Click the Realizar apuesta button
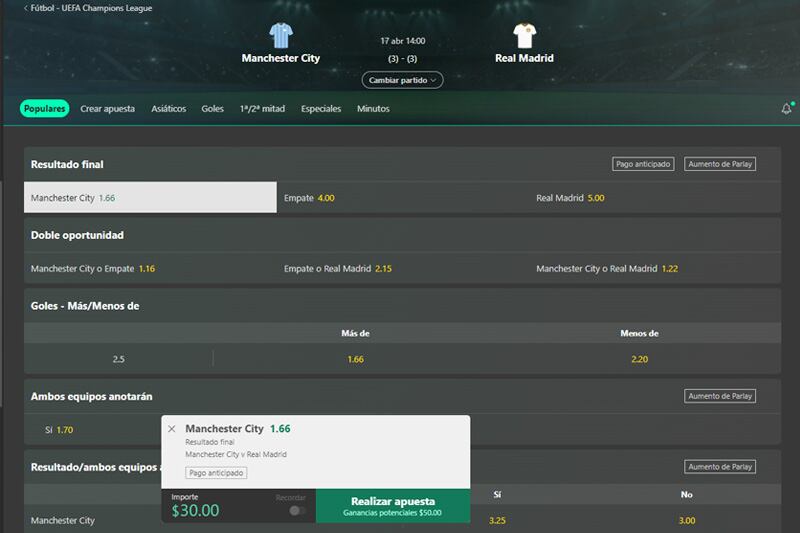Screen dimensions: 800x533 pyautogui.click(x=393, y=506)
